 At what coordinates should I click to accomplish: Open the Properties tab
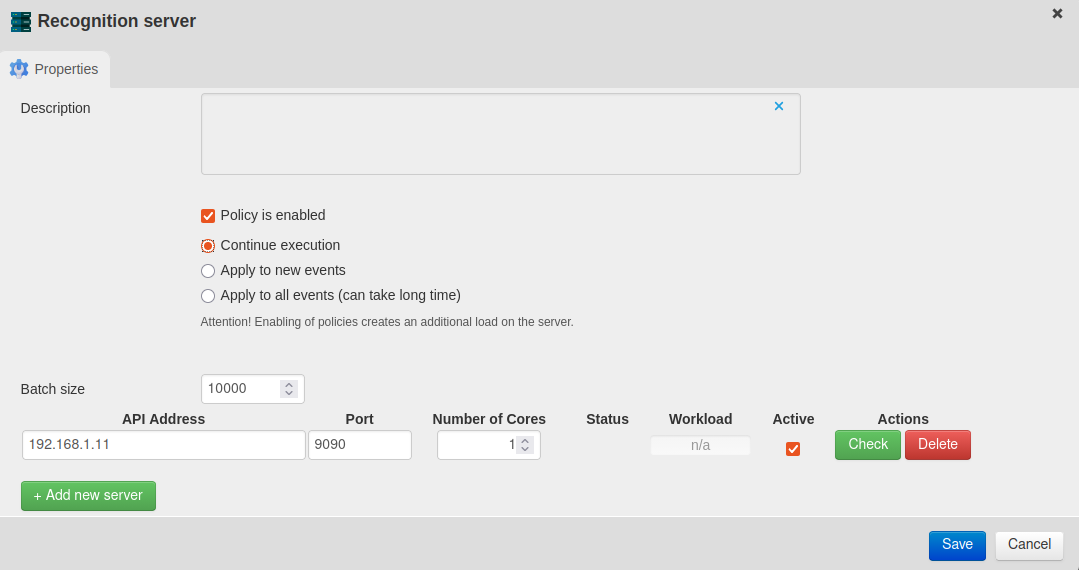(x=56, y=69)
